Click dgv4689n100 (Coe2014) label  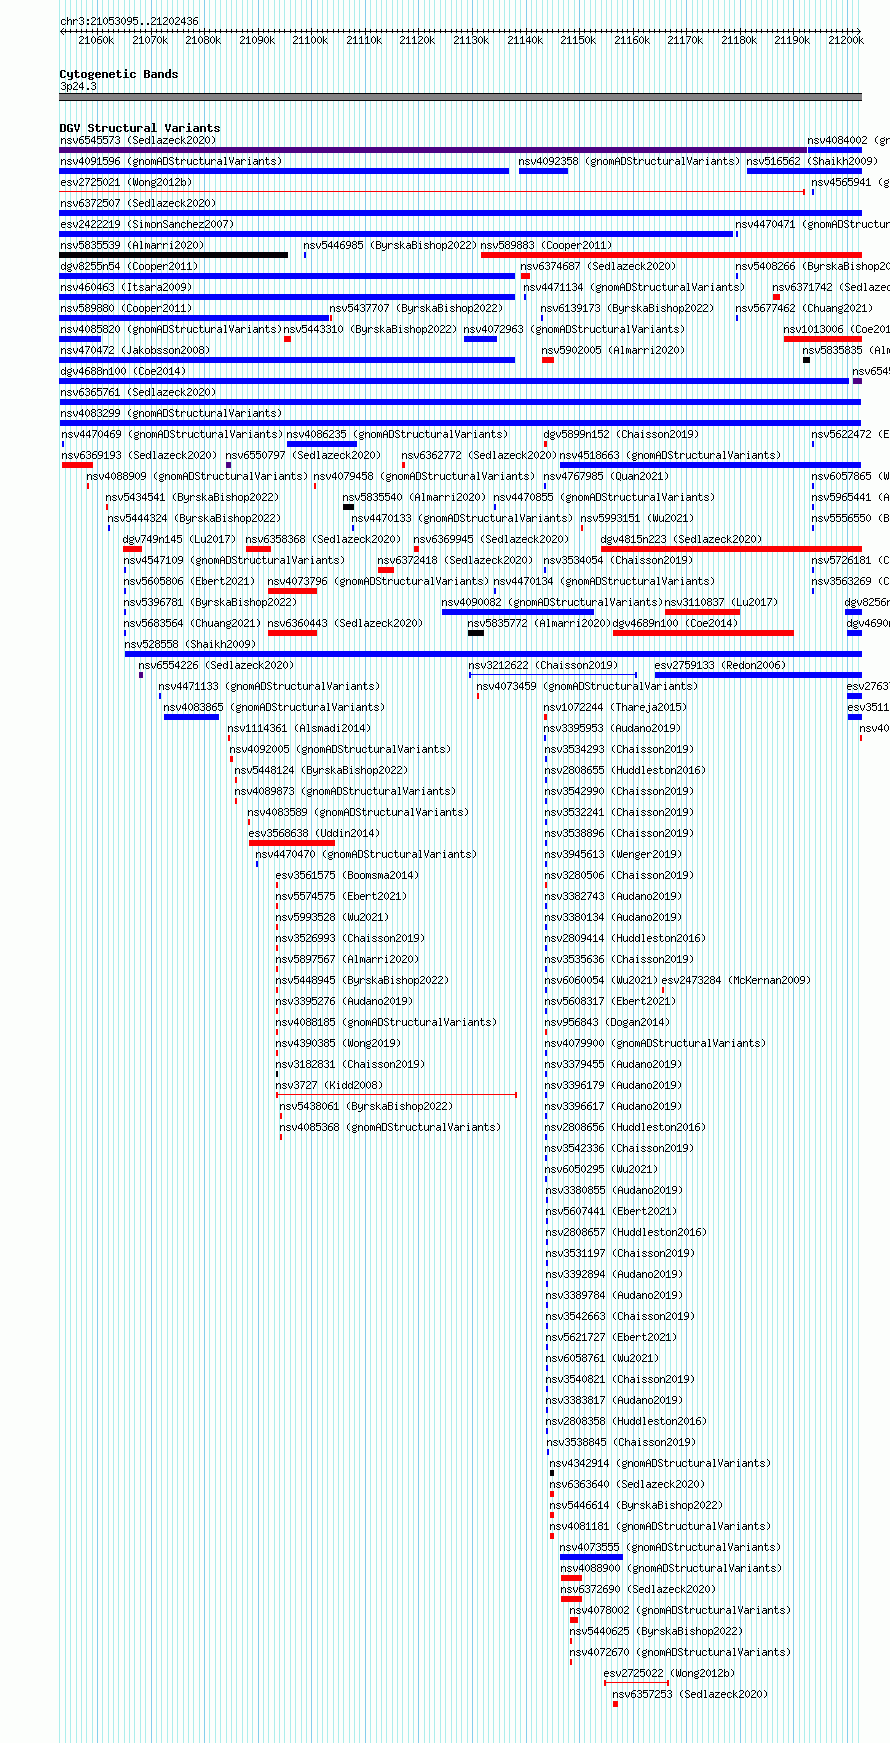tap(675, 623)
